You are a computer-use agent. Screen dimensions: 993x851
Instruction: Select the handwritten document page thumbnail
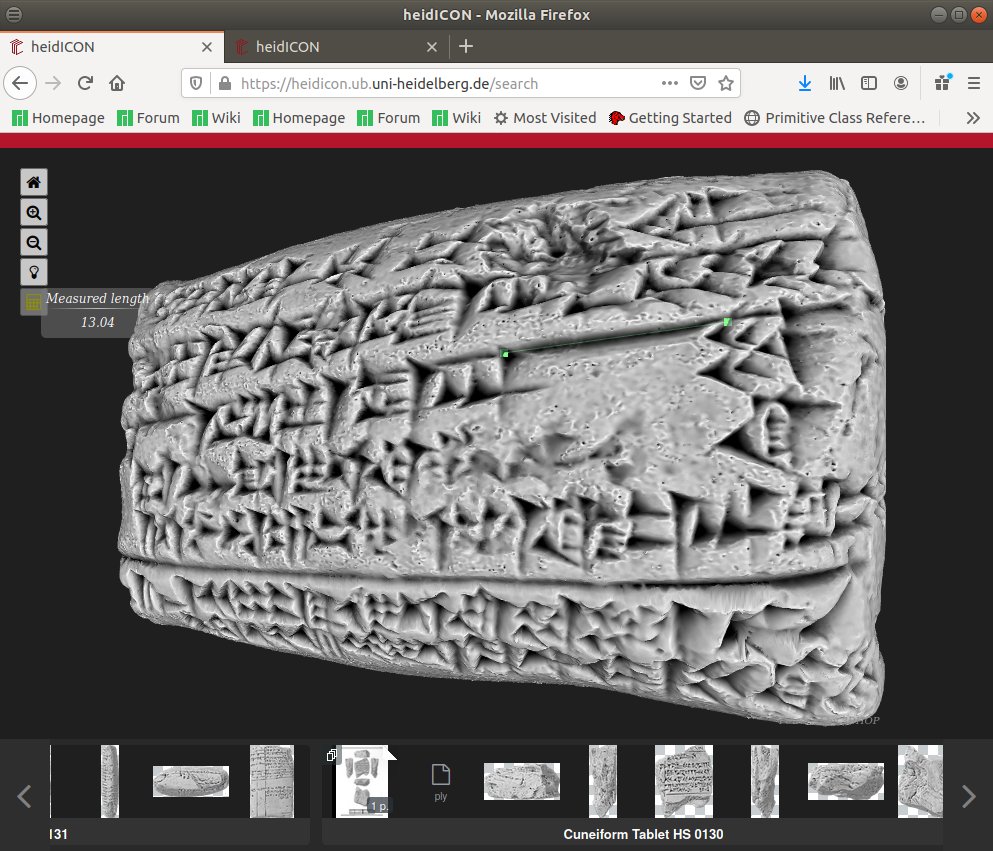click(272, 781)
